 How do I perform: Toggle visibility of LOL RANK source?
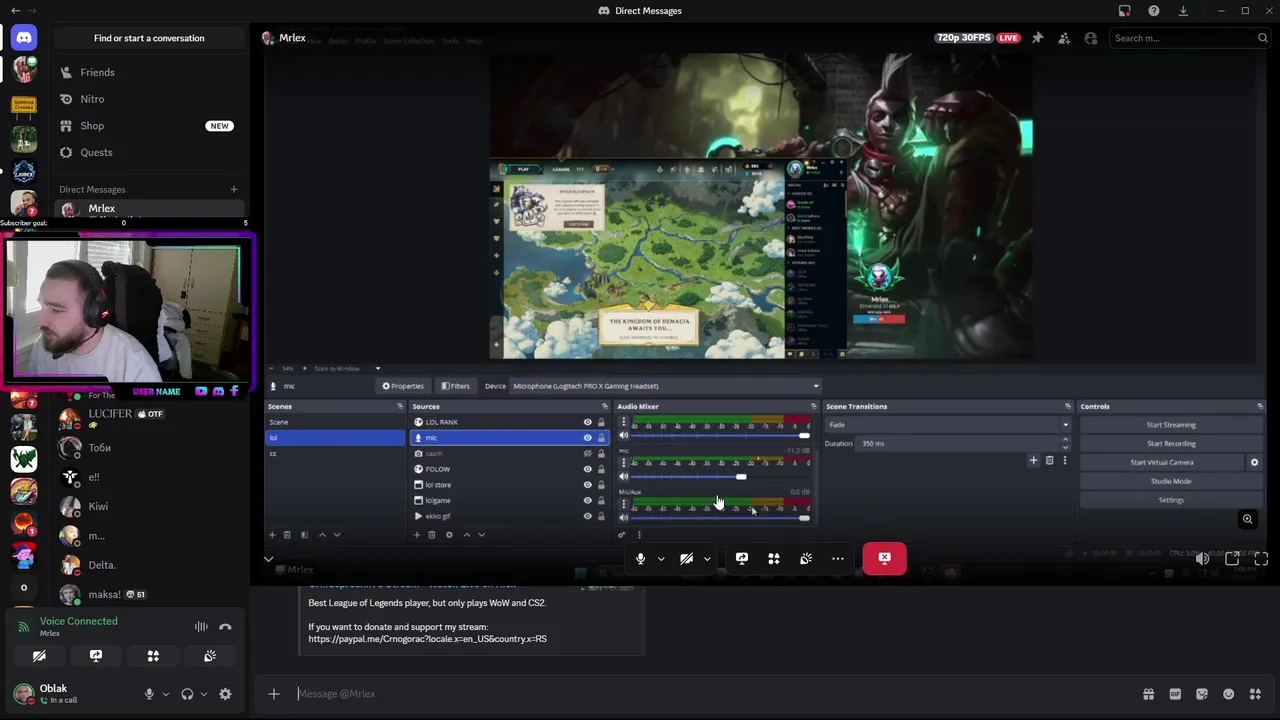[588, 422]
